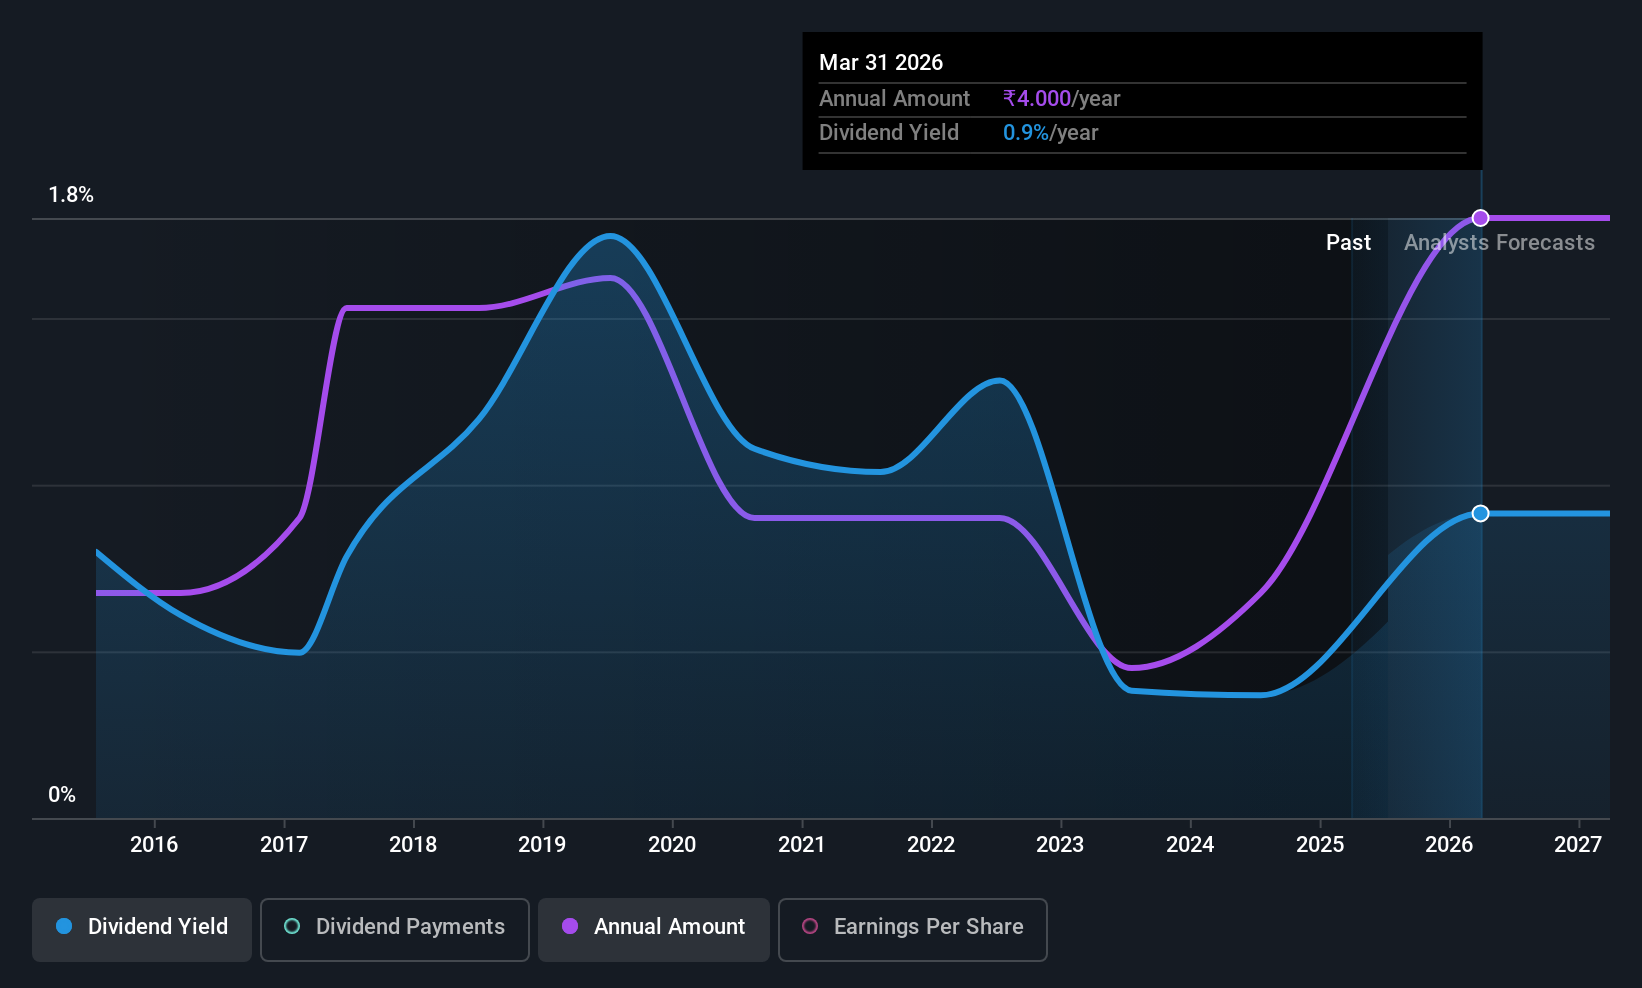This screenshot has height=988, width=1642.
Task: Toggle the Dividend Yield legend series
Action: (x=142, y=930)
